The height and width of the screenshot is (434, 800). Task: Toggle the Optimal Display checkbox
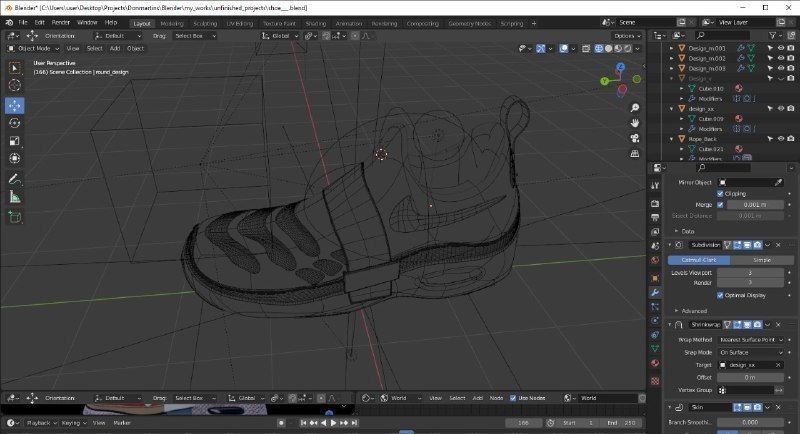pos(720,295)
